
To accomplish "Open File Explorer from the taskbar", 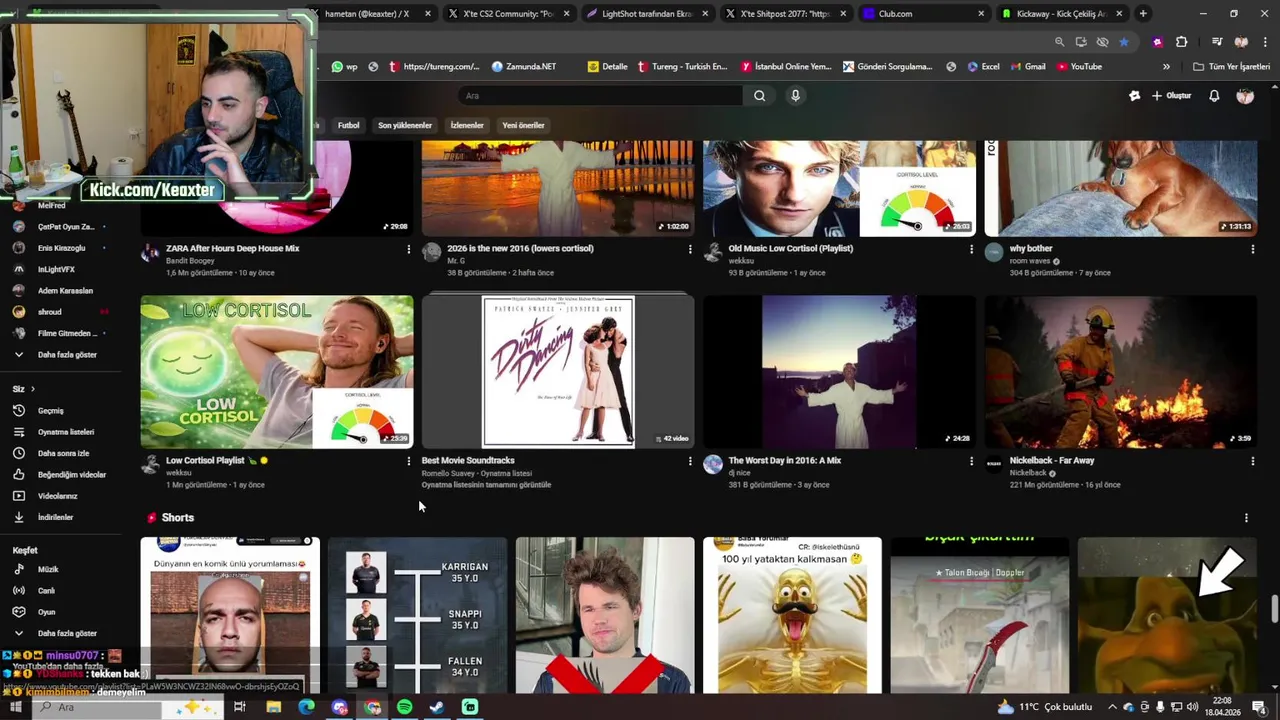I will pos(273,707).
